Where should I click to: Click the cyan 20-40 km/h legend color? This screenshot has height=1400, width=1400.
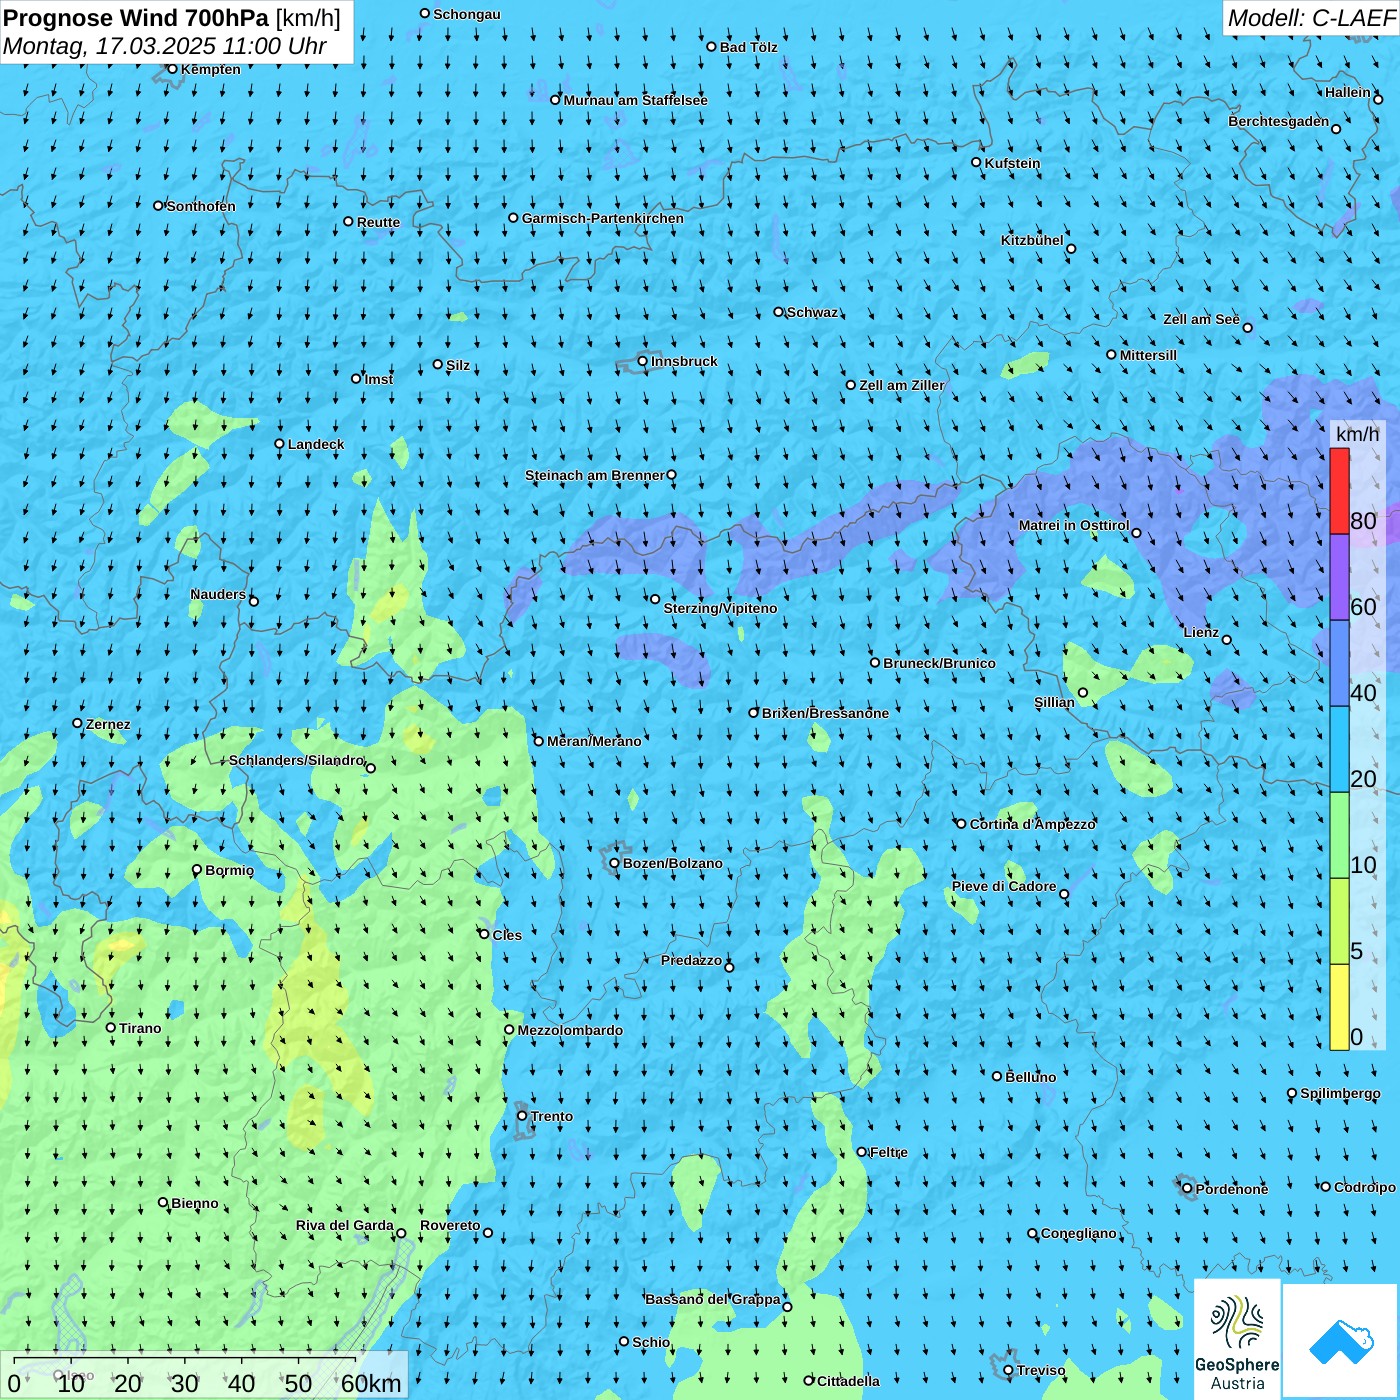coord(1339,749)
